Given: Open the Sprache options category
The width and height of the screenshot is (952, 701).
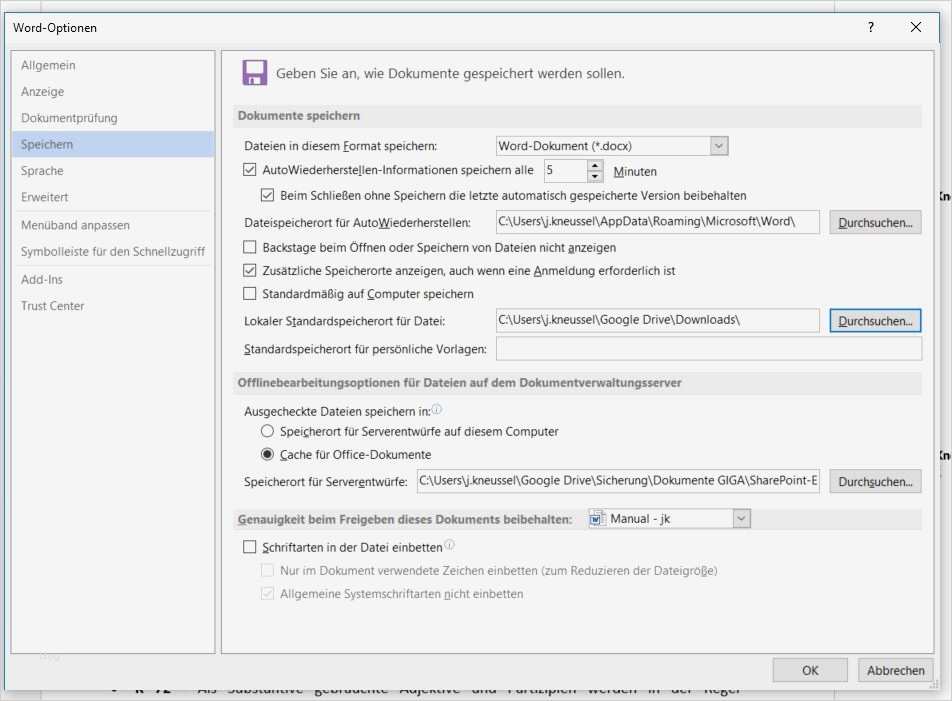Looking at the screenshot, I should pos(113,171).
